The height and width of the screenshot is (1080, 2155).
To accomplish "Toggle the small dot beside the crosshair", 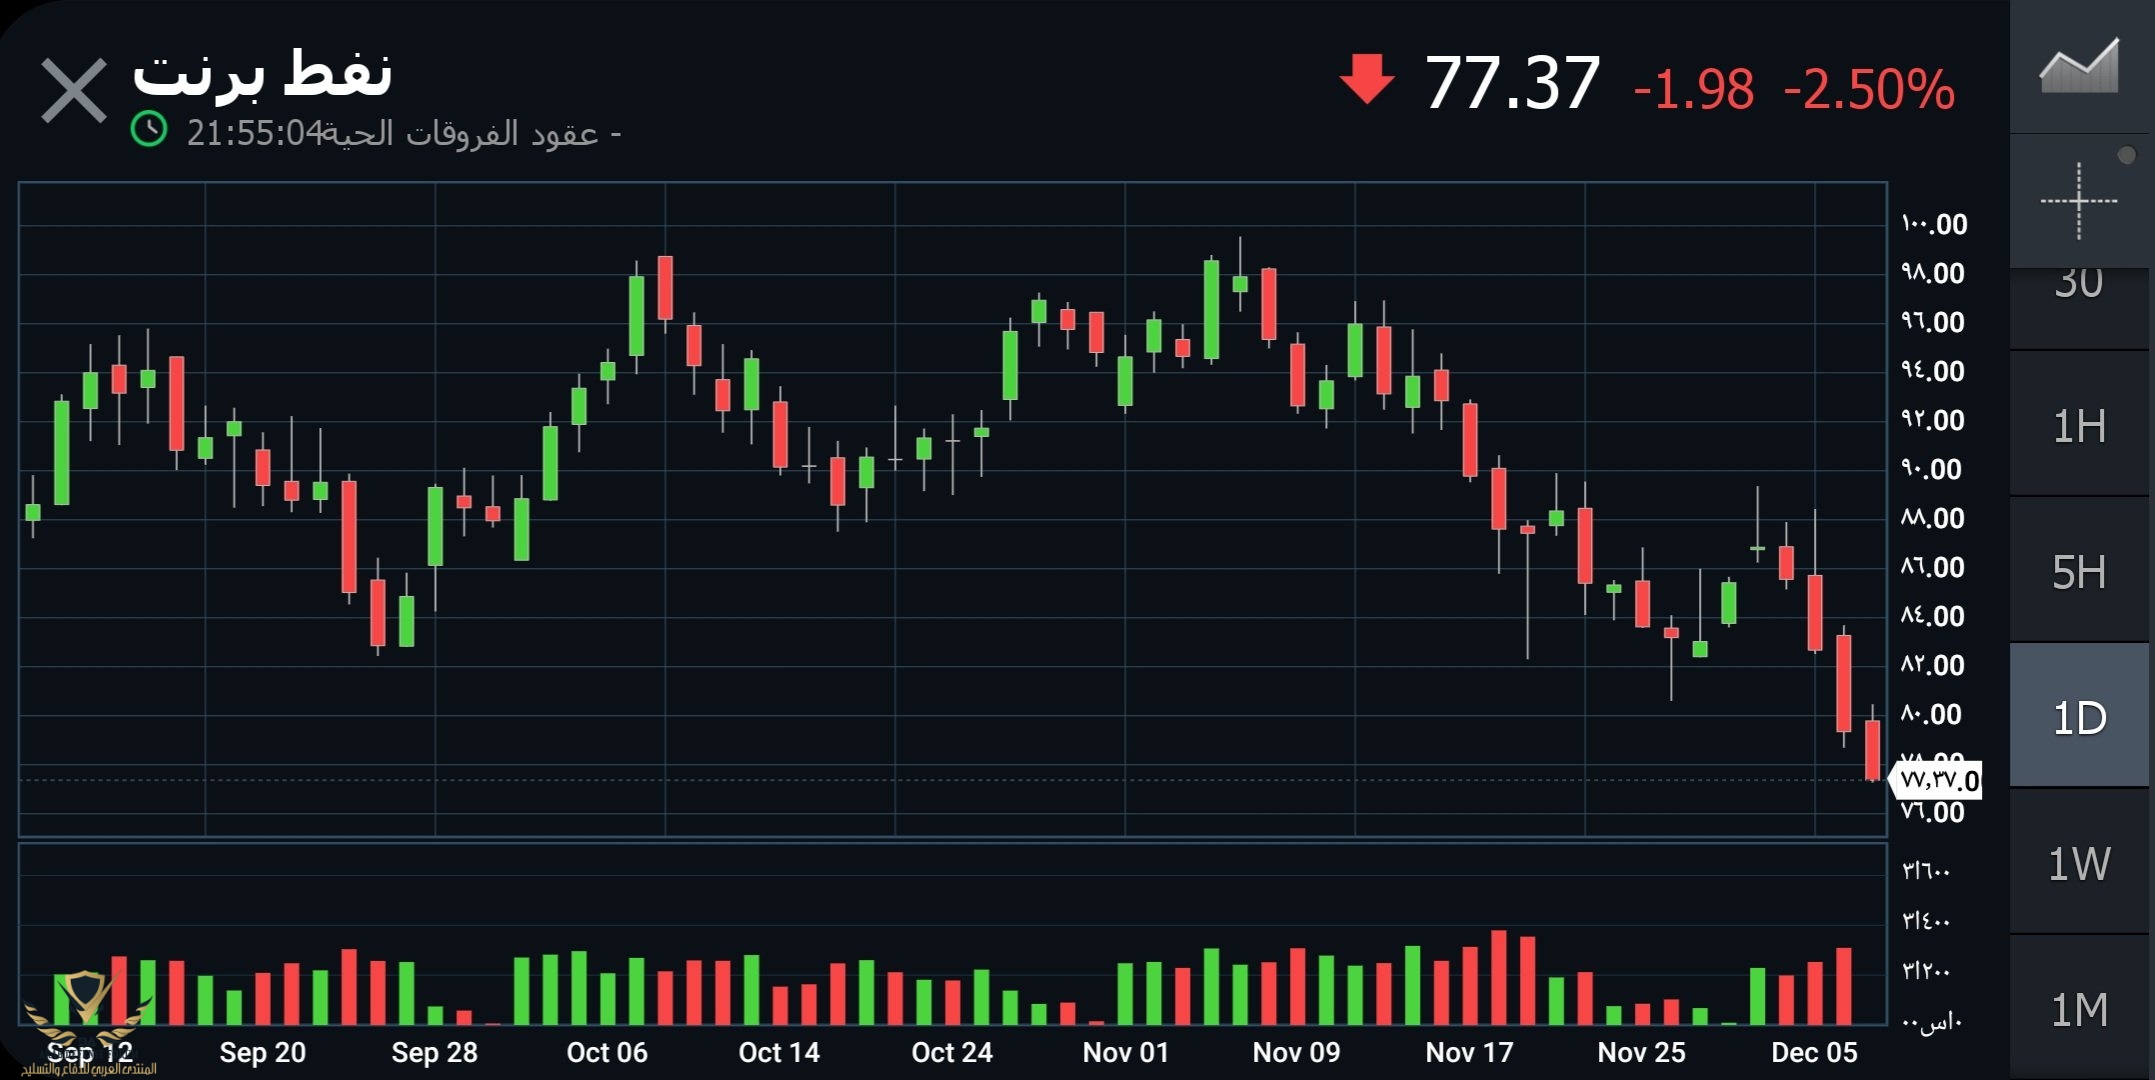I will coord(2127,155).
